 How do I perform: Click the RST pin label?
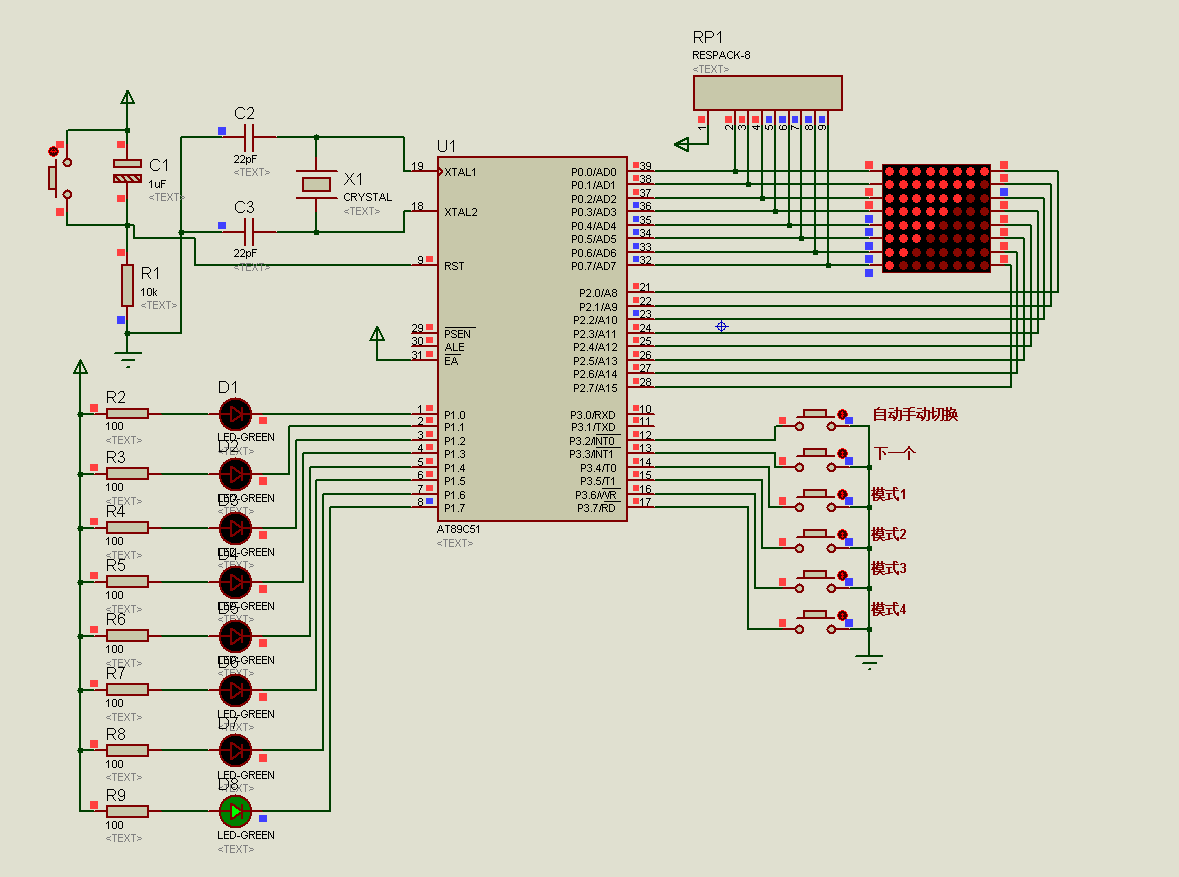pyautogui.click(x=454, y=266)
